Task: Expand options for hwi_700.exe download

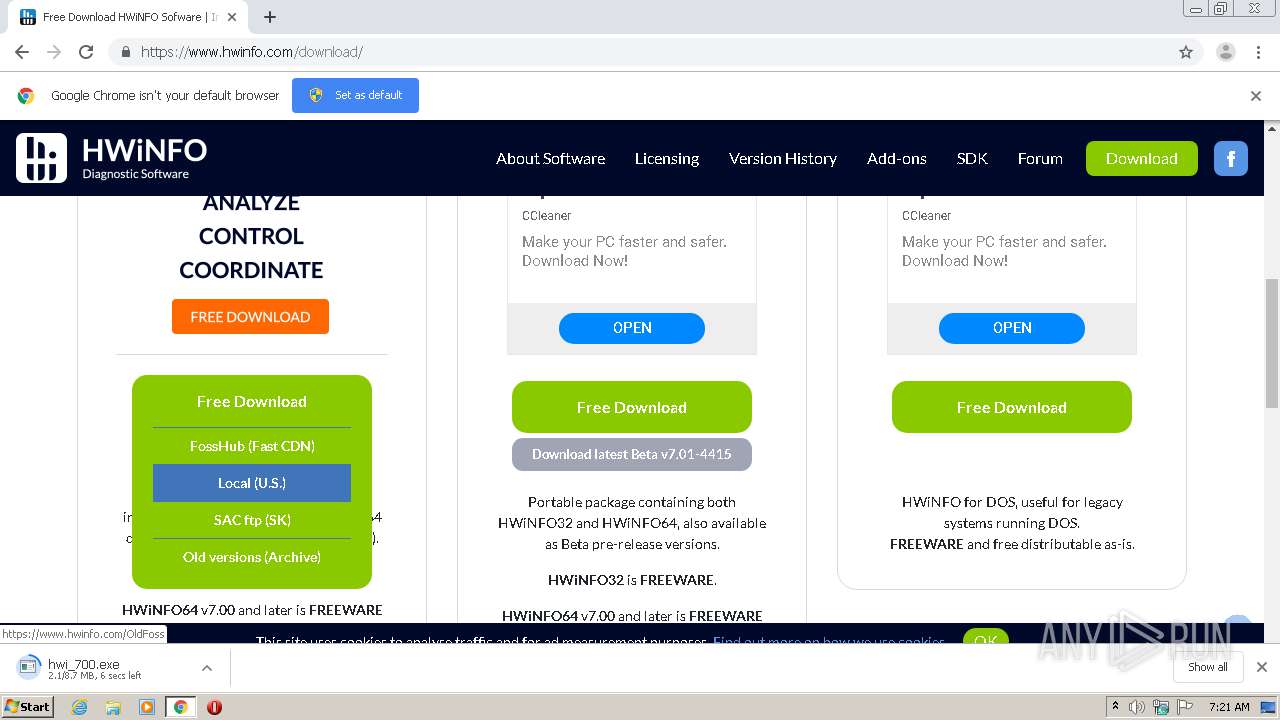Action: point(207,667)
